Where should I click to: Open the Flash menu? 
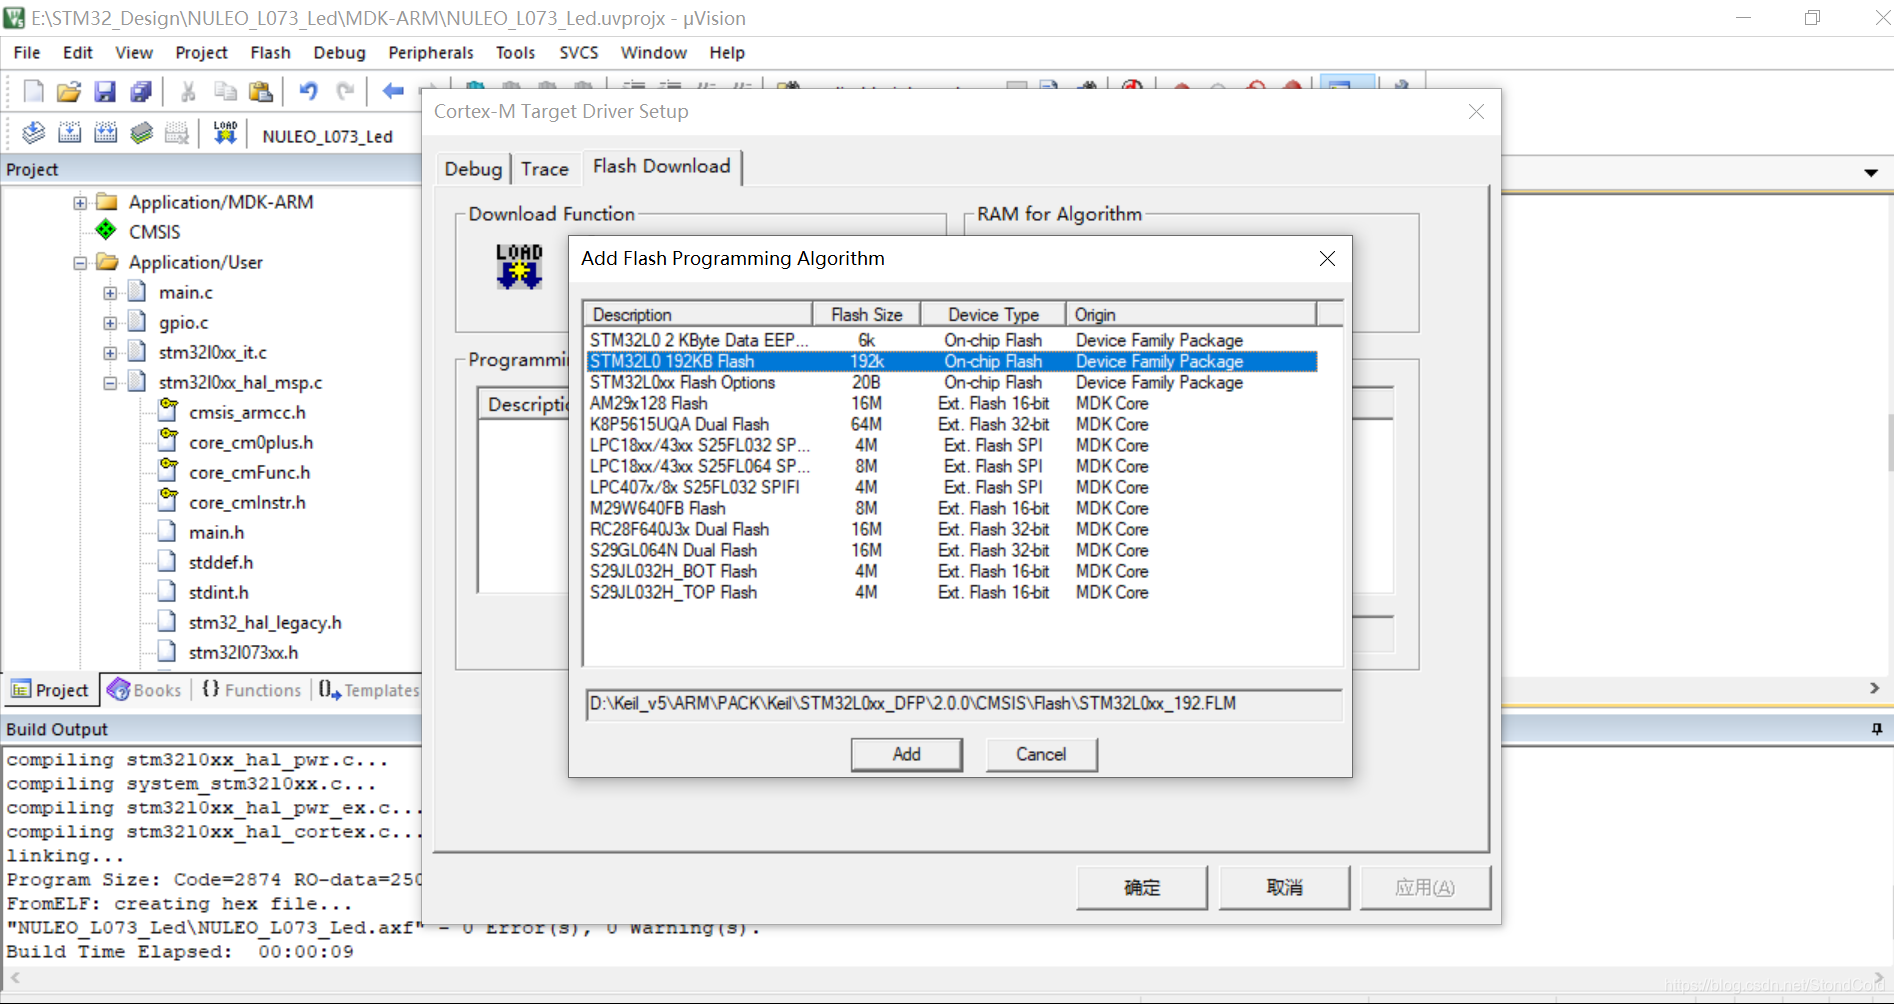270,53
